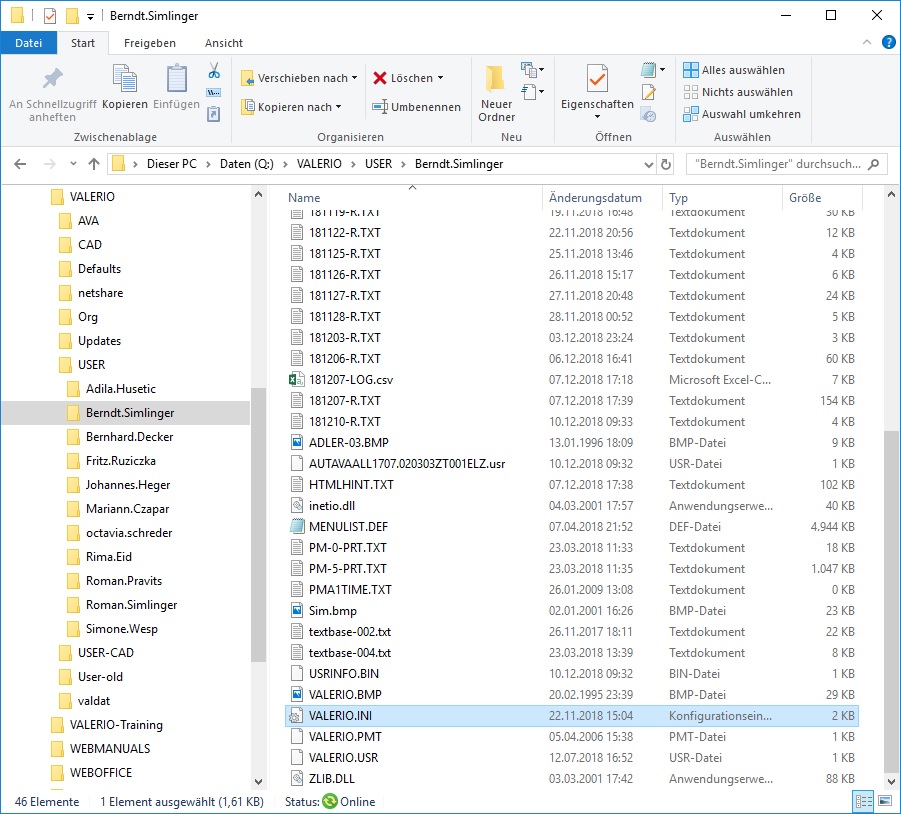
Task: Click the Kopieren ribbon icon
Action: [x=125, y=80]
